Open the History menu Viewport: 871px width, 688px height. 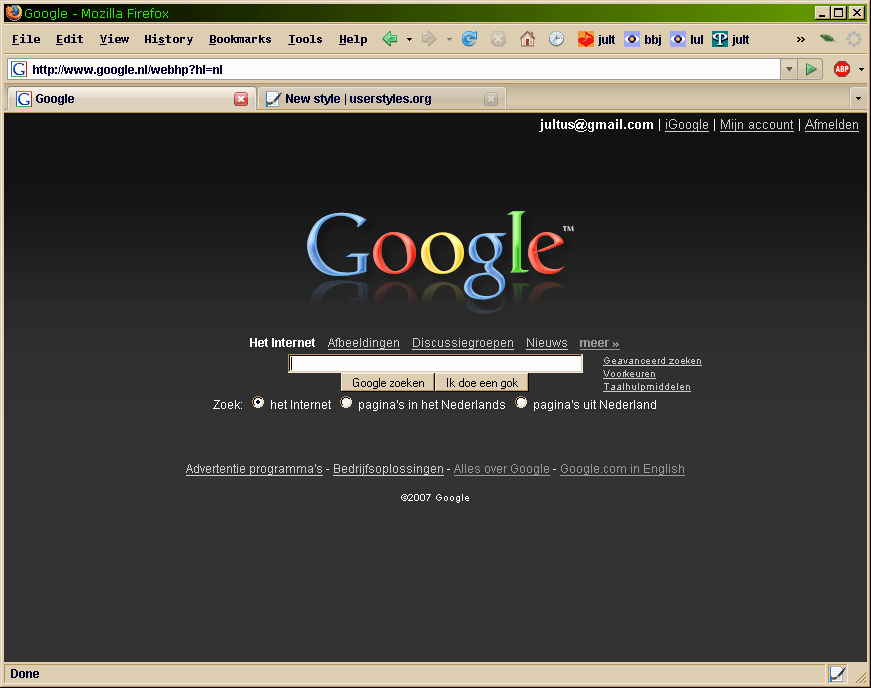coord(168,39)
